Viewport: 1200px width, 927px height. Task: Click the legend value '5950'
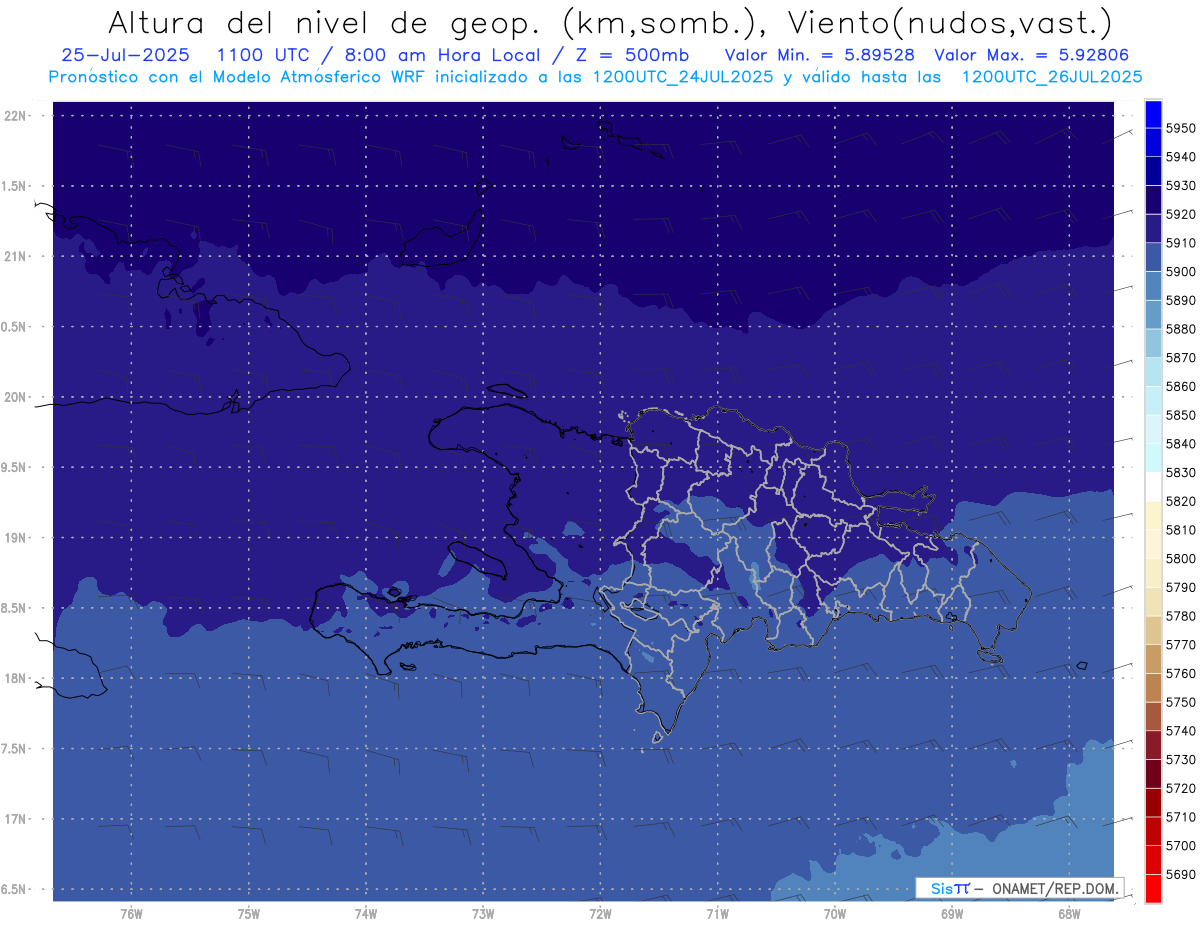click(x=1181, y=129)
